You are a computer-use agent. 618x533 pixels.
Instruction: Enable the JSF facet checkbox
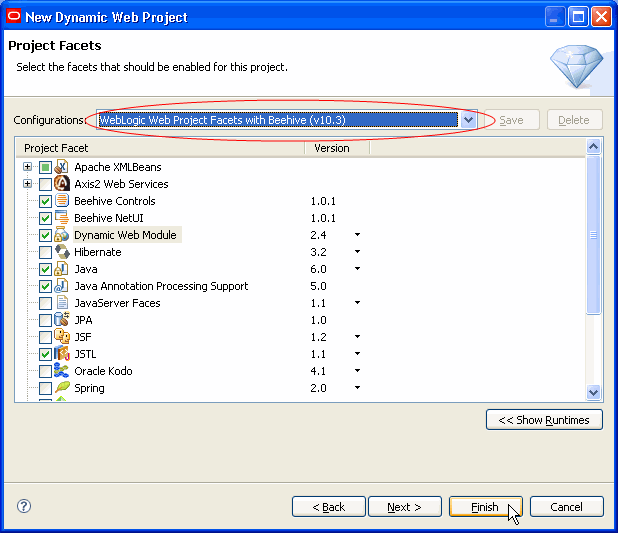(45, 337)
